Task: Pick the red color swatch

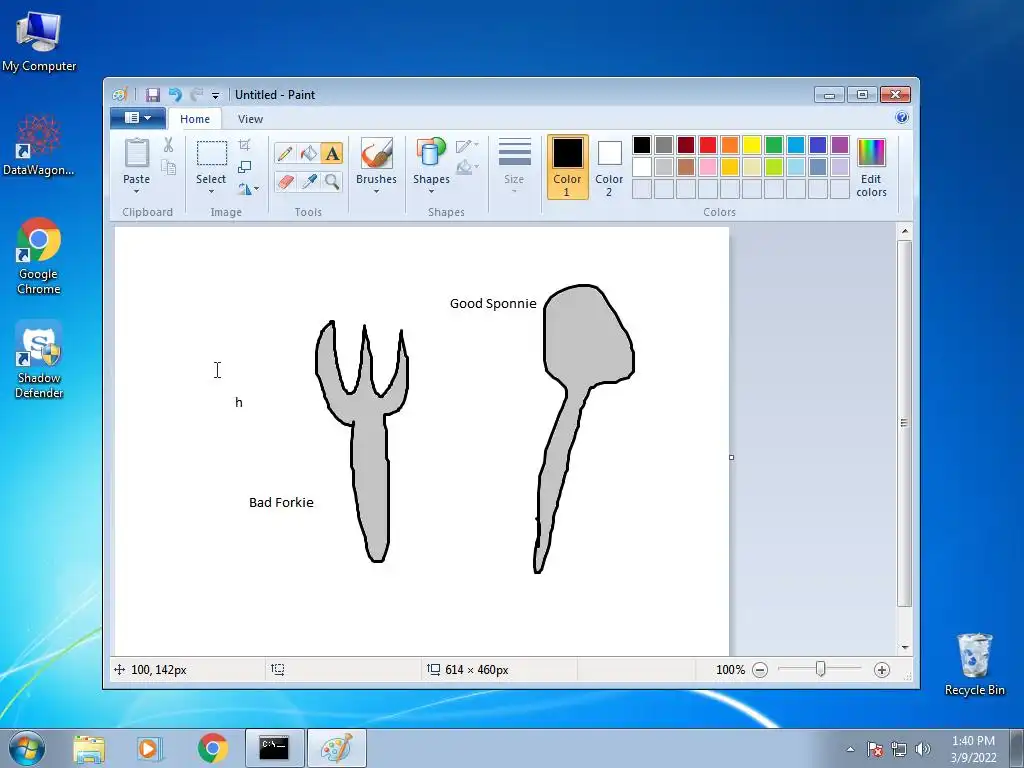Action: pyautogui.click(x=708, y=145)
